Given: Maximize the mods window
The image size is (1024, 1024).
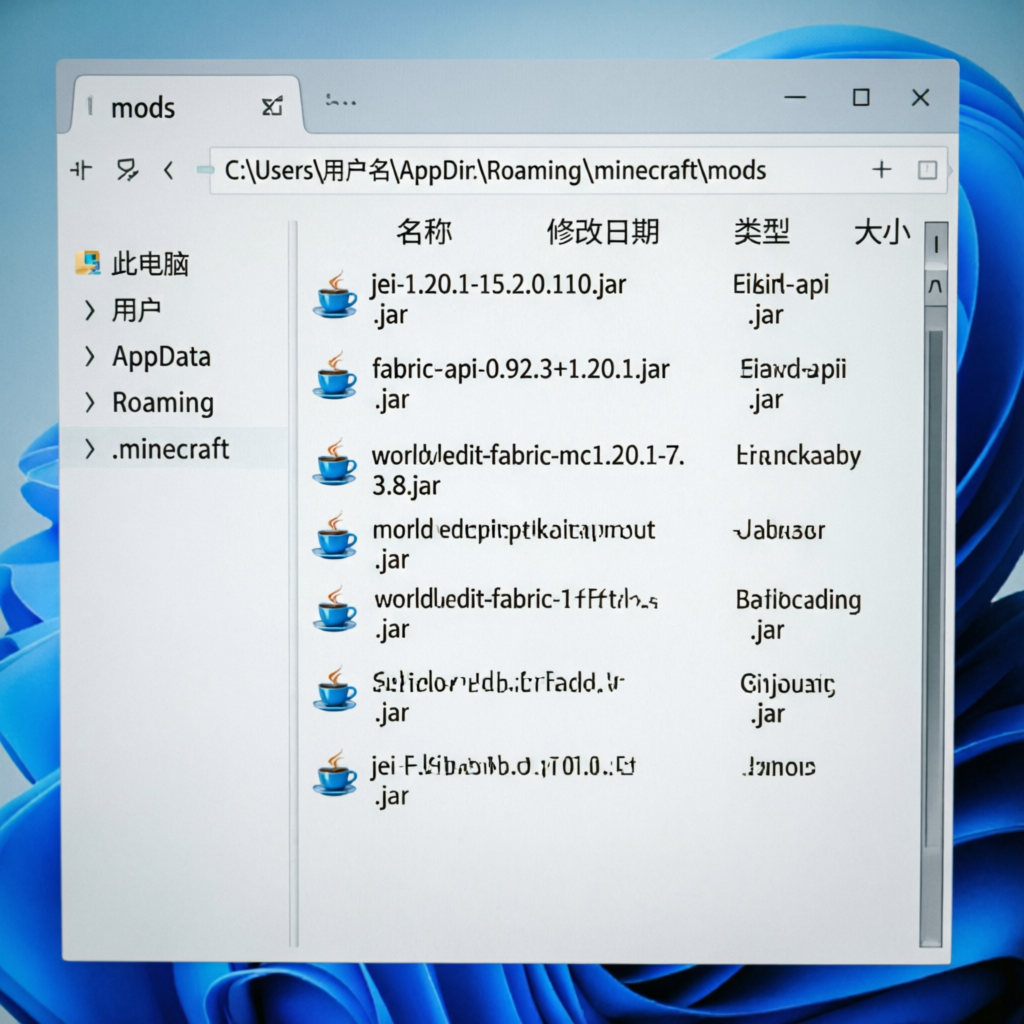Looking at the screenshot, I should pos(861,97).
